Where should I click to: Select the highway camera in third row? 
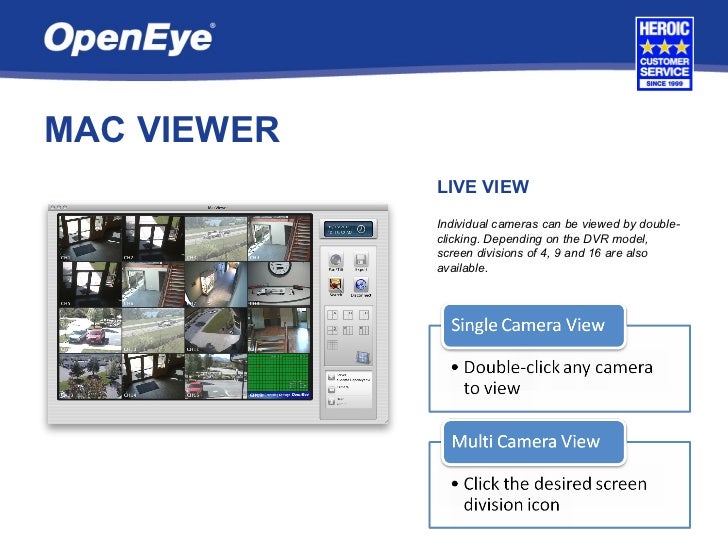point(153,330)
